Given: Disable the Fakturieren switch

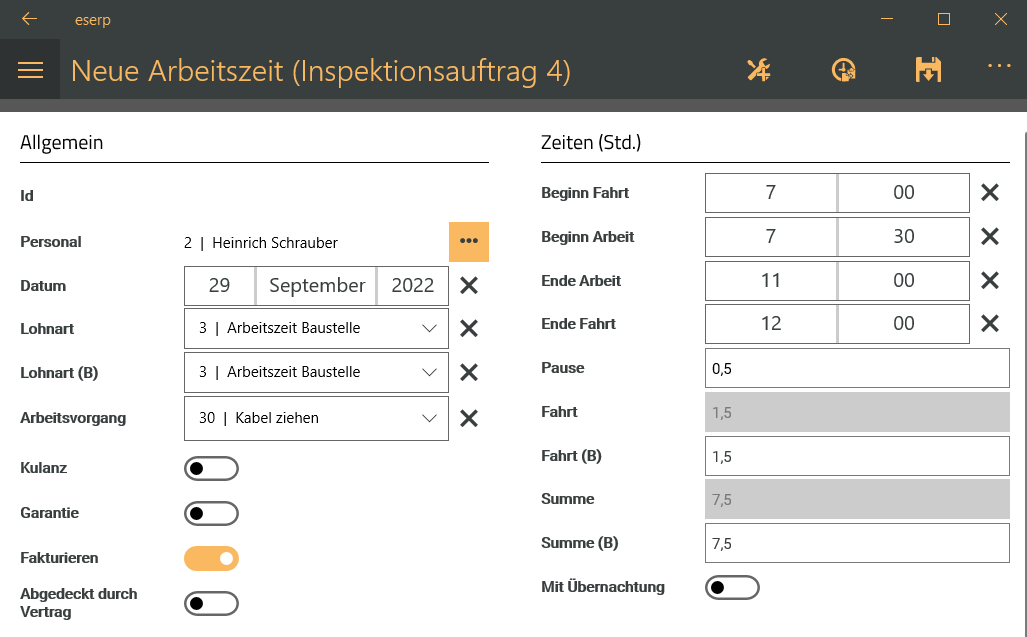Looking at the screenshot, I should pos(211,558).
